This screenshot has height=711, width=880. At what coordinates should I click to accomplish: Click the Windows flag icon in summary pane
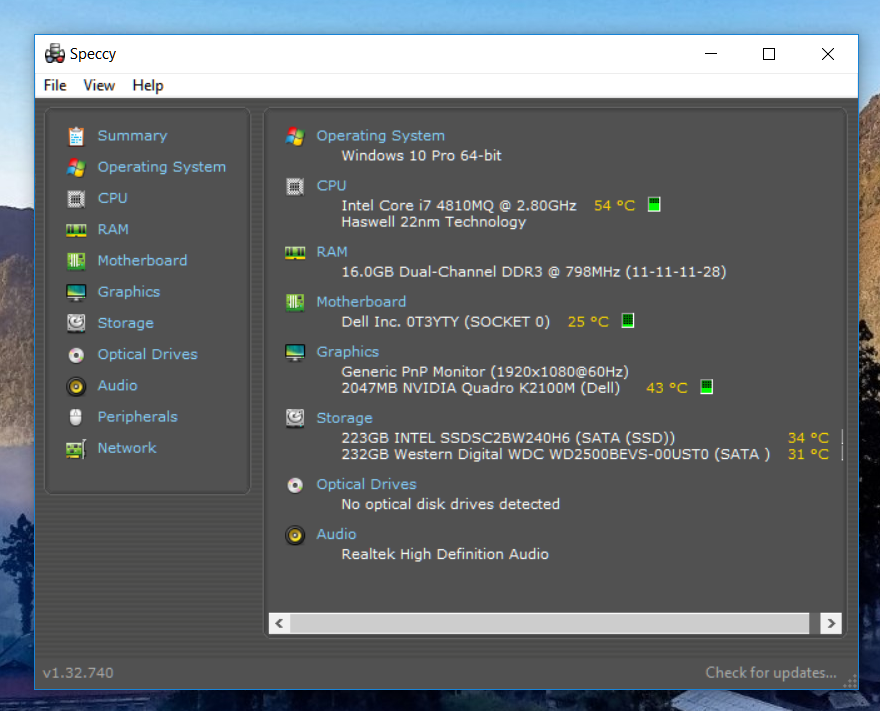(x=295, y=136)
